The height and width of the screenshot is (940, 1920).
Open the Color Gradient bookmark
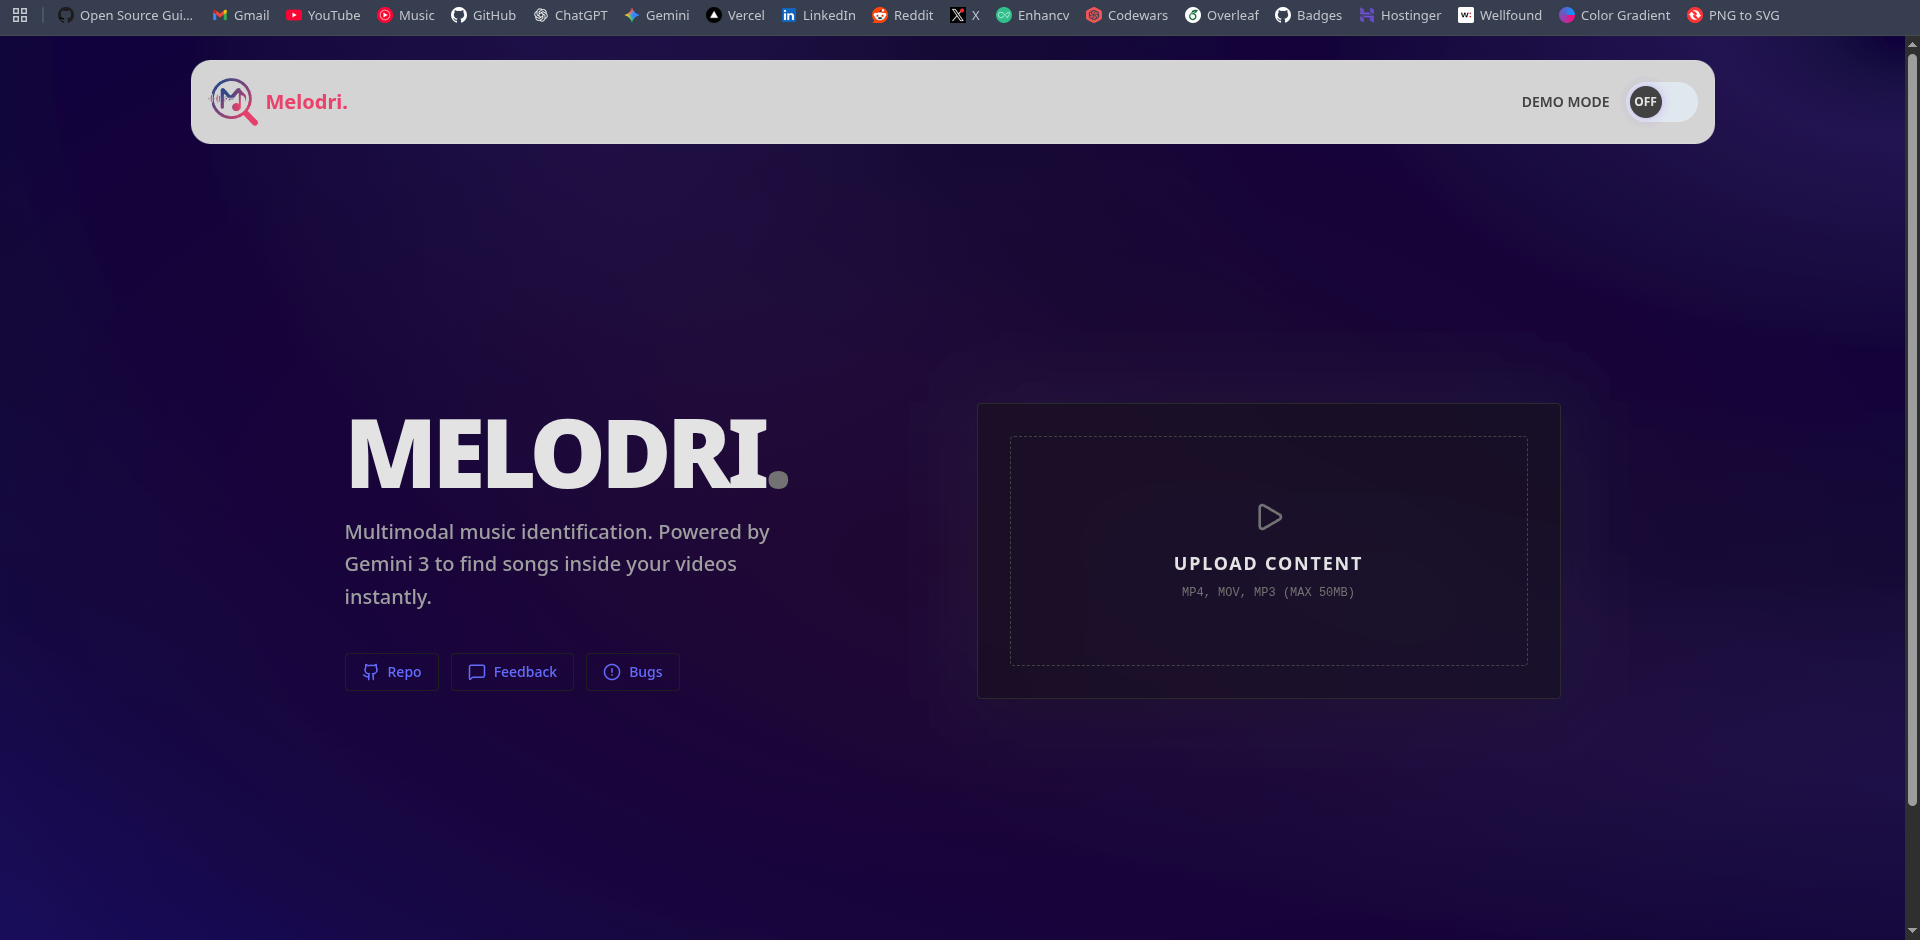point(1615,15)
